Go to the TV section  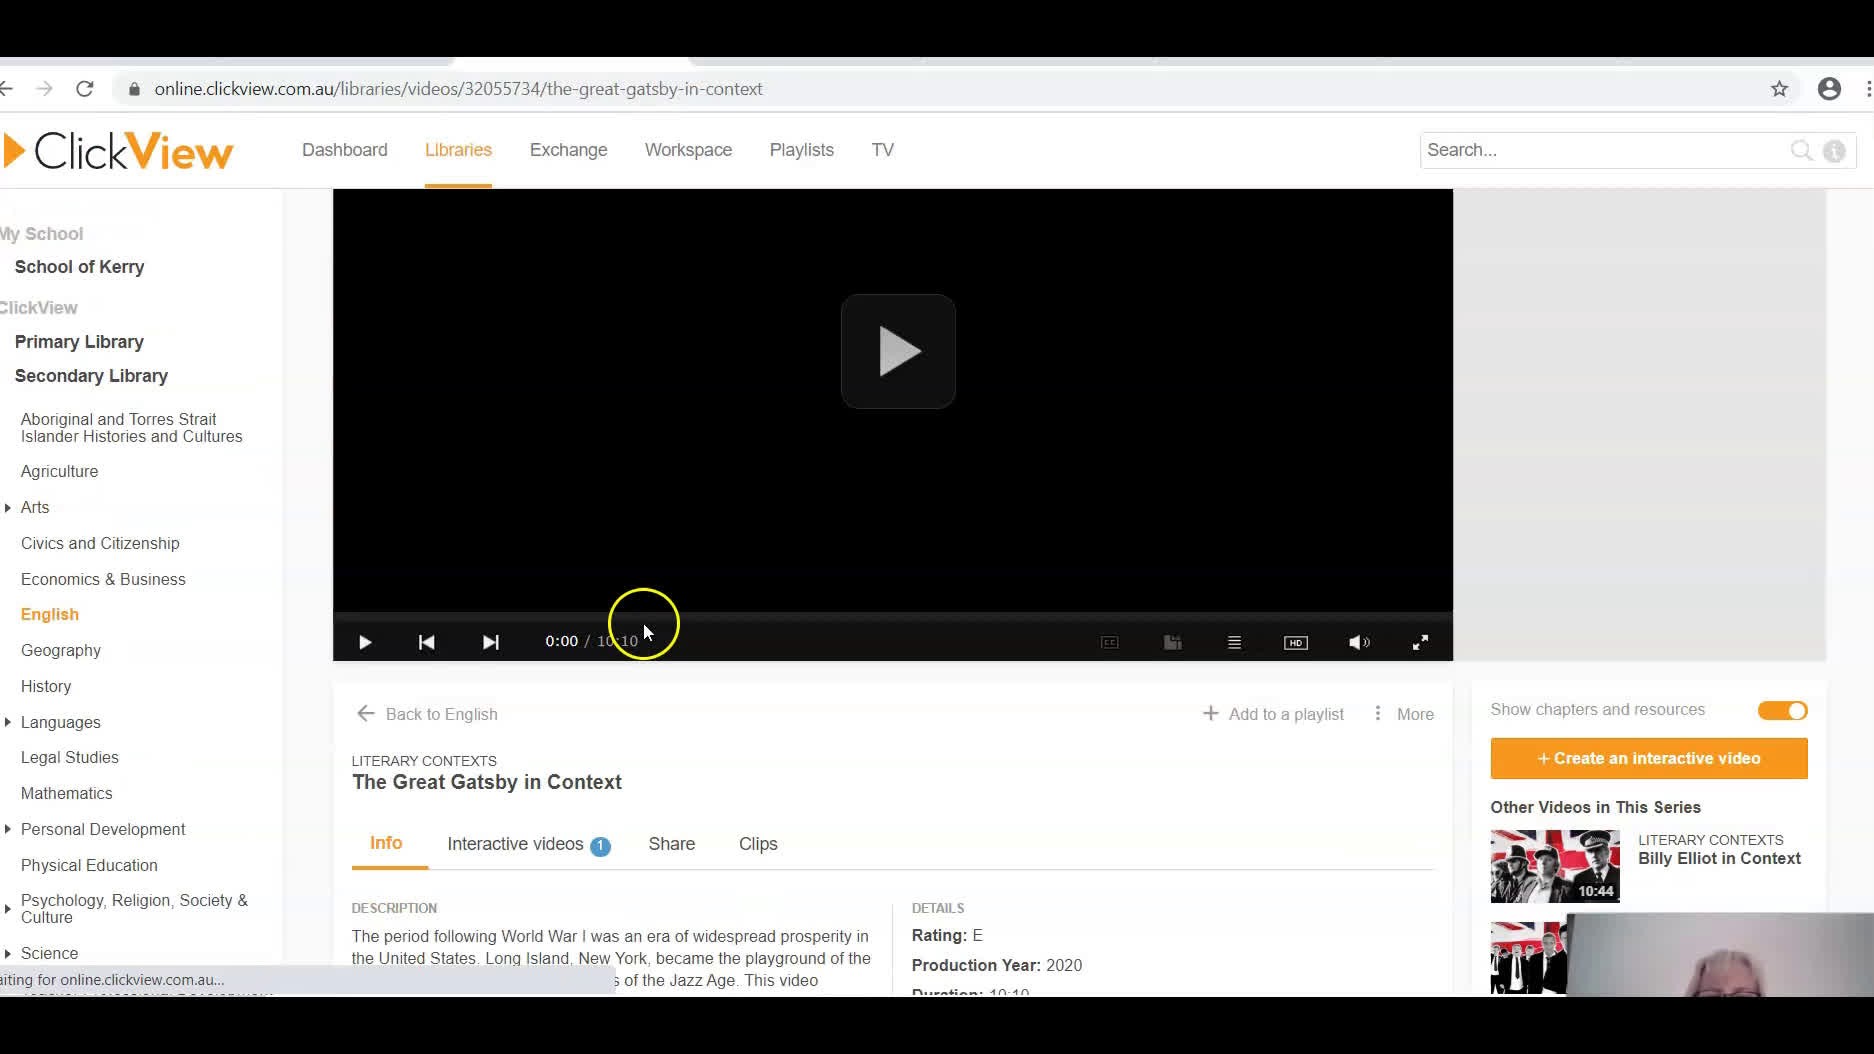click(882, 150)
